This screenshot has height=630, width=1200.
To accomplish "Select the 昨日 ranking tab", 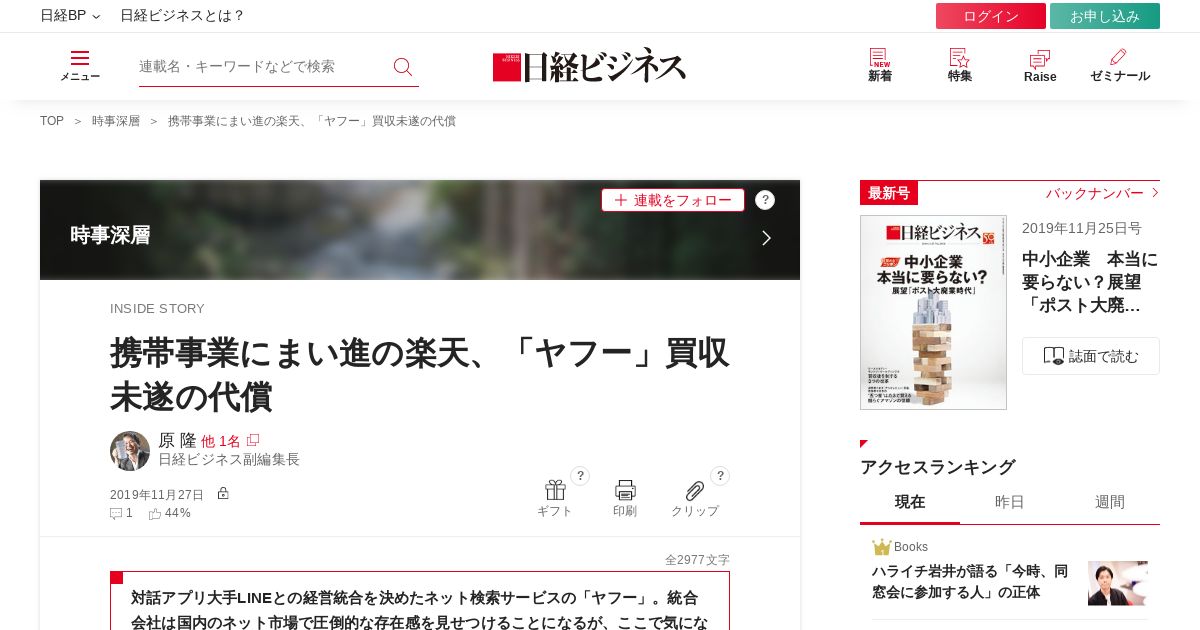I will click(x=1010, y=502).
